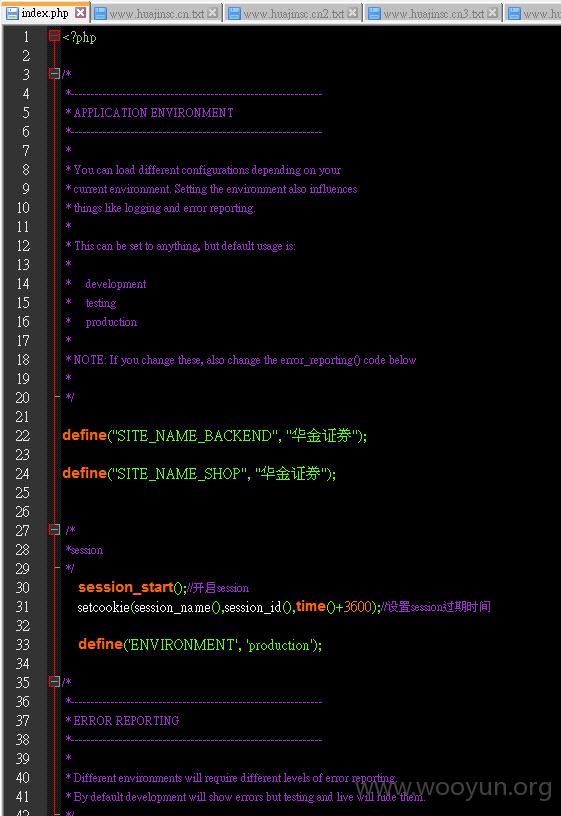This screenshot has height=816, width=561.
Task: Collapse the comment fold marker on line 3
Action: 54,73
